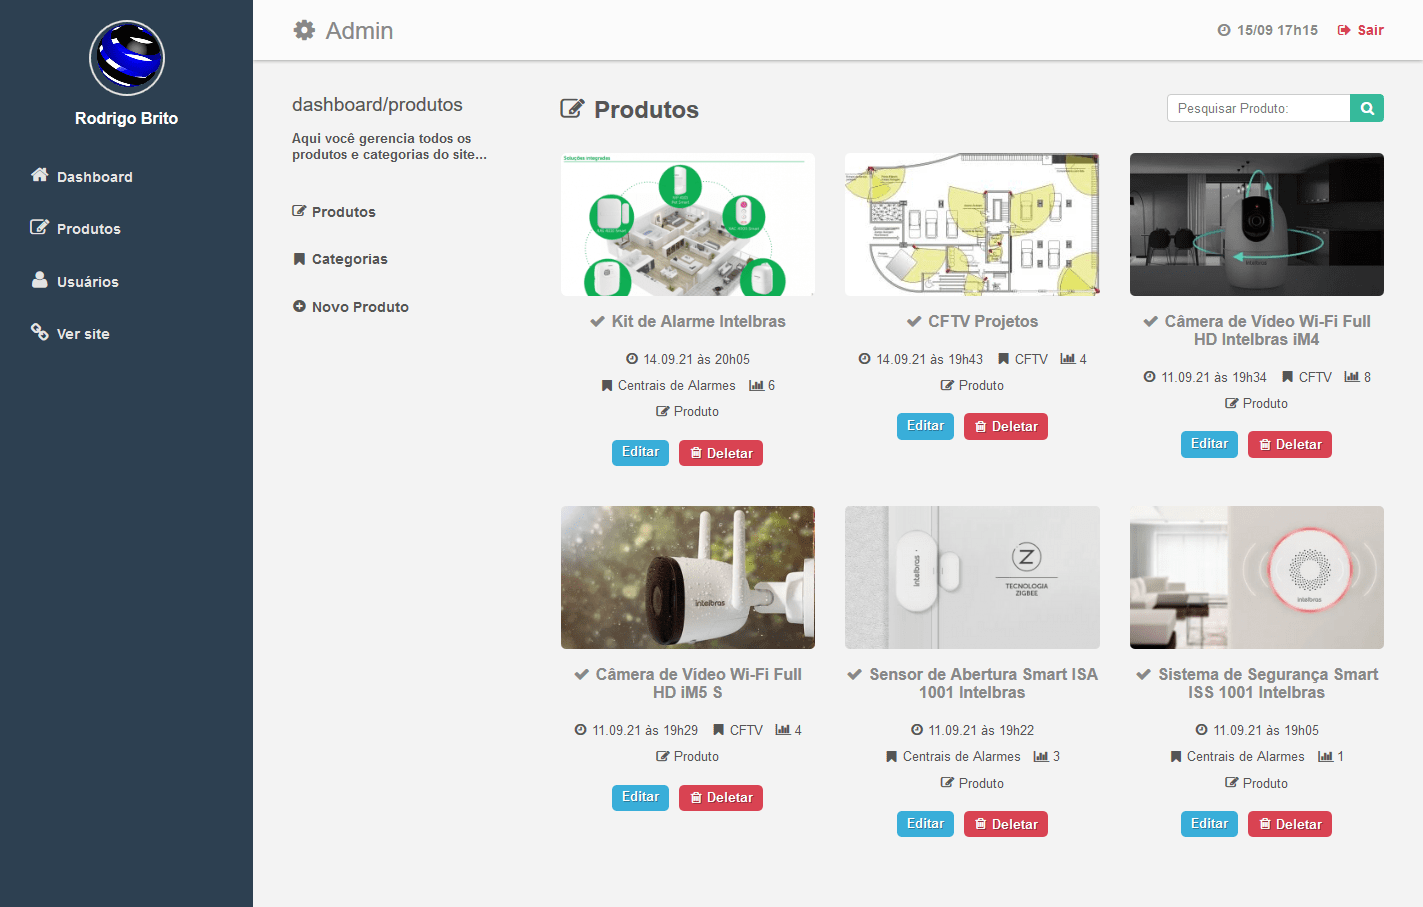Click the user profile avatar image
The height and width of the screenshot is (907, 1423).
(x=127, y=58)
